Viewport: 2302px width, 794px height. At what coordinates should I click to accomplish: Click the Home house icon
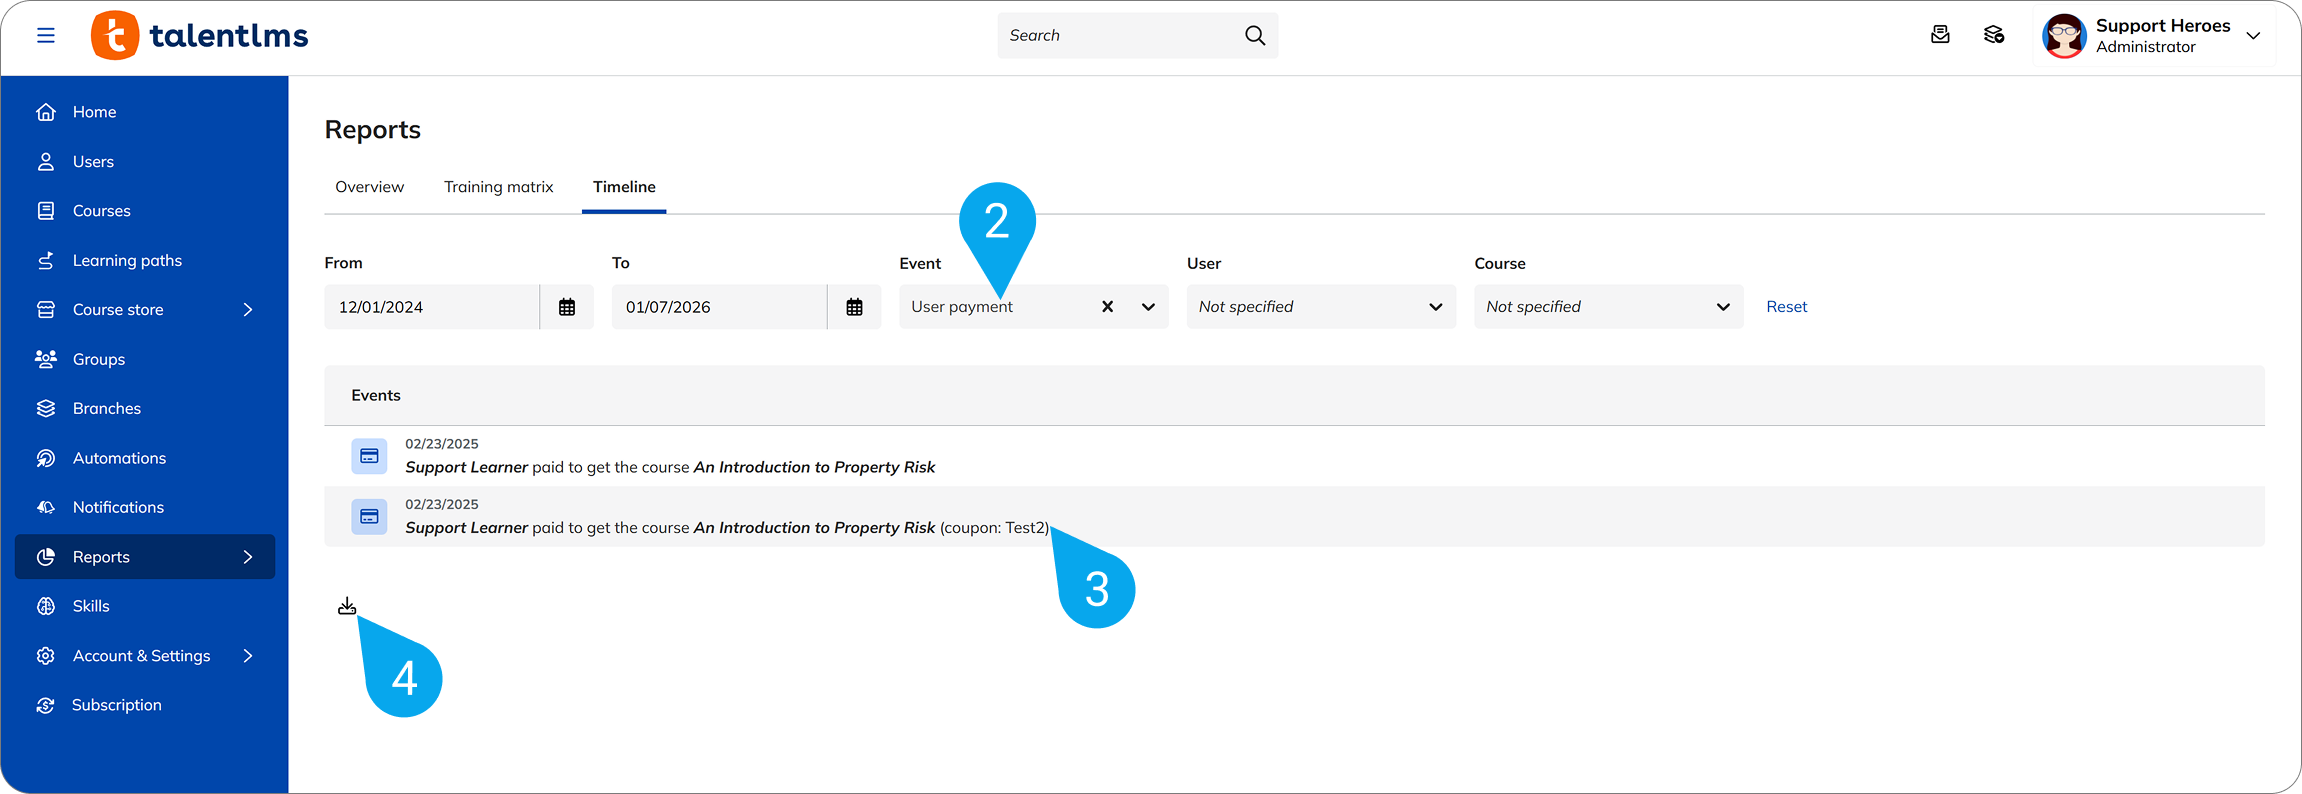46,112
